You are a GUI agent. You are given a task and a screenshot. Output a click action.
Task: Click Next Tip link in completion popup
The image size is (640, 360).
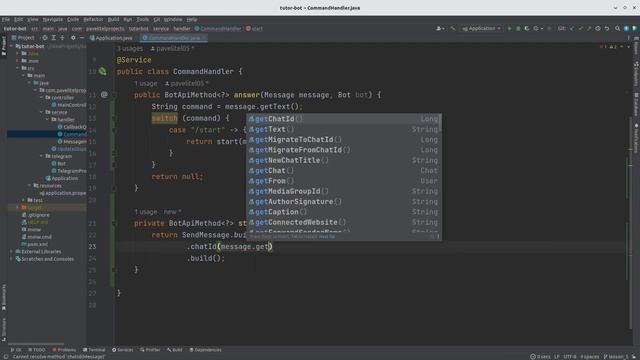327,236
